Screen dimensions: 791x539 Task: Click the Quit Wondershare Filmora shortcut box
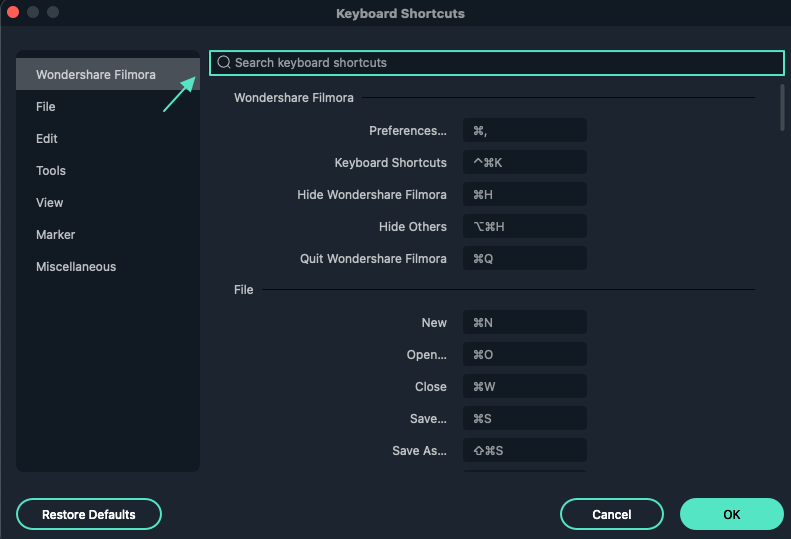pos(525,259)
